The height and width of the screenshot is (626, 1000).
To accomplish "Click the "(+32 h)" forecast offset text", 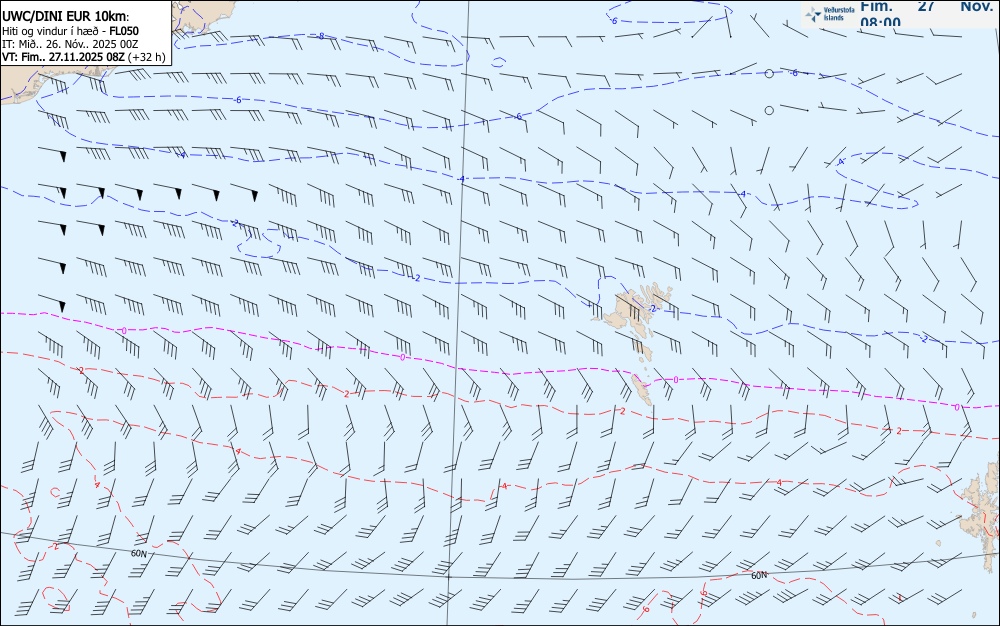I will click(147, 57).
